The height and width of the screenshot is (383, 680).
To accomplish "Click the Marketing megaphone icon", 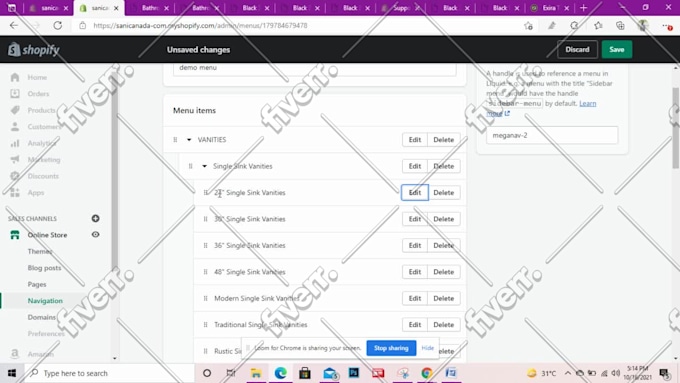I will click(15, 160).
